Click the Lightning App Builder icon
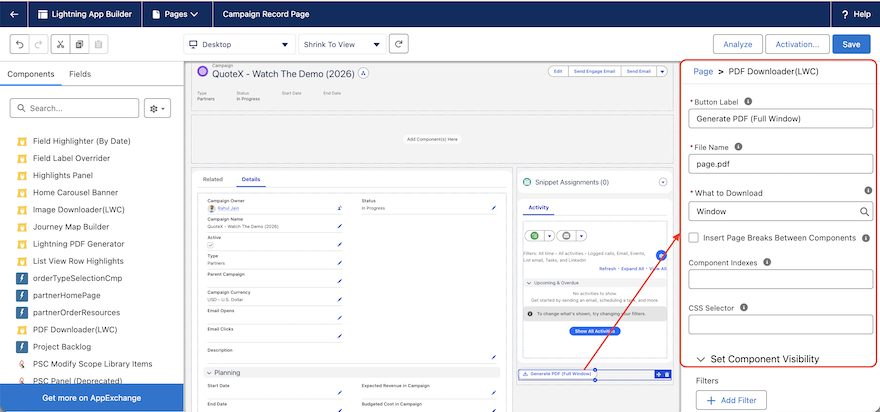The image size is (880, 412). [x=43, y=15]
